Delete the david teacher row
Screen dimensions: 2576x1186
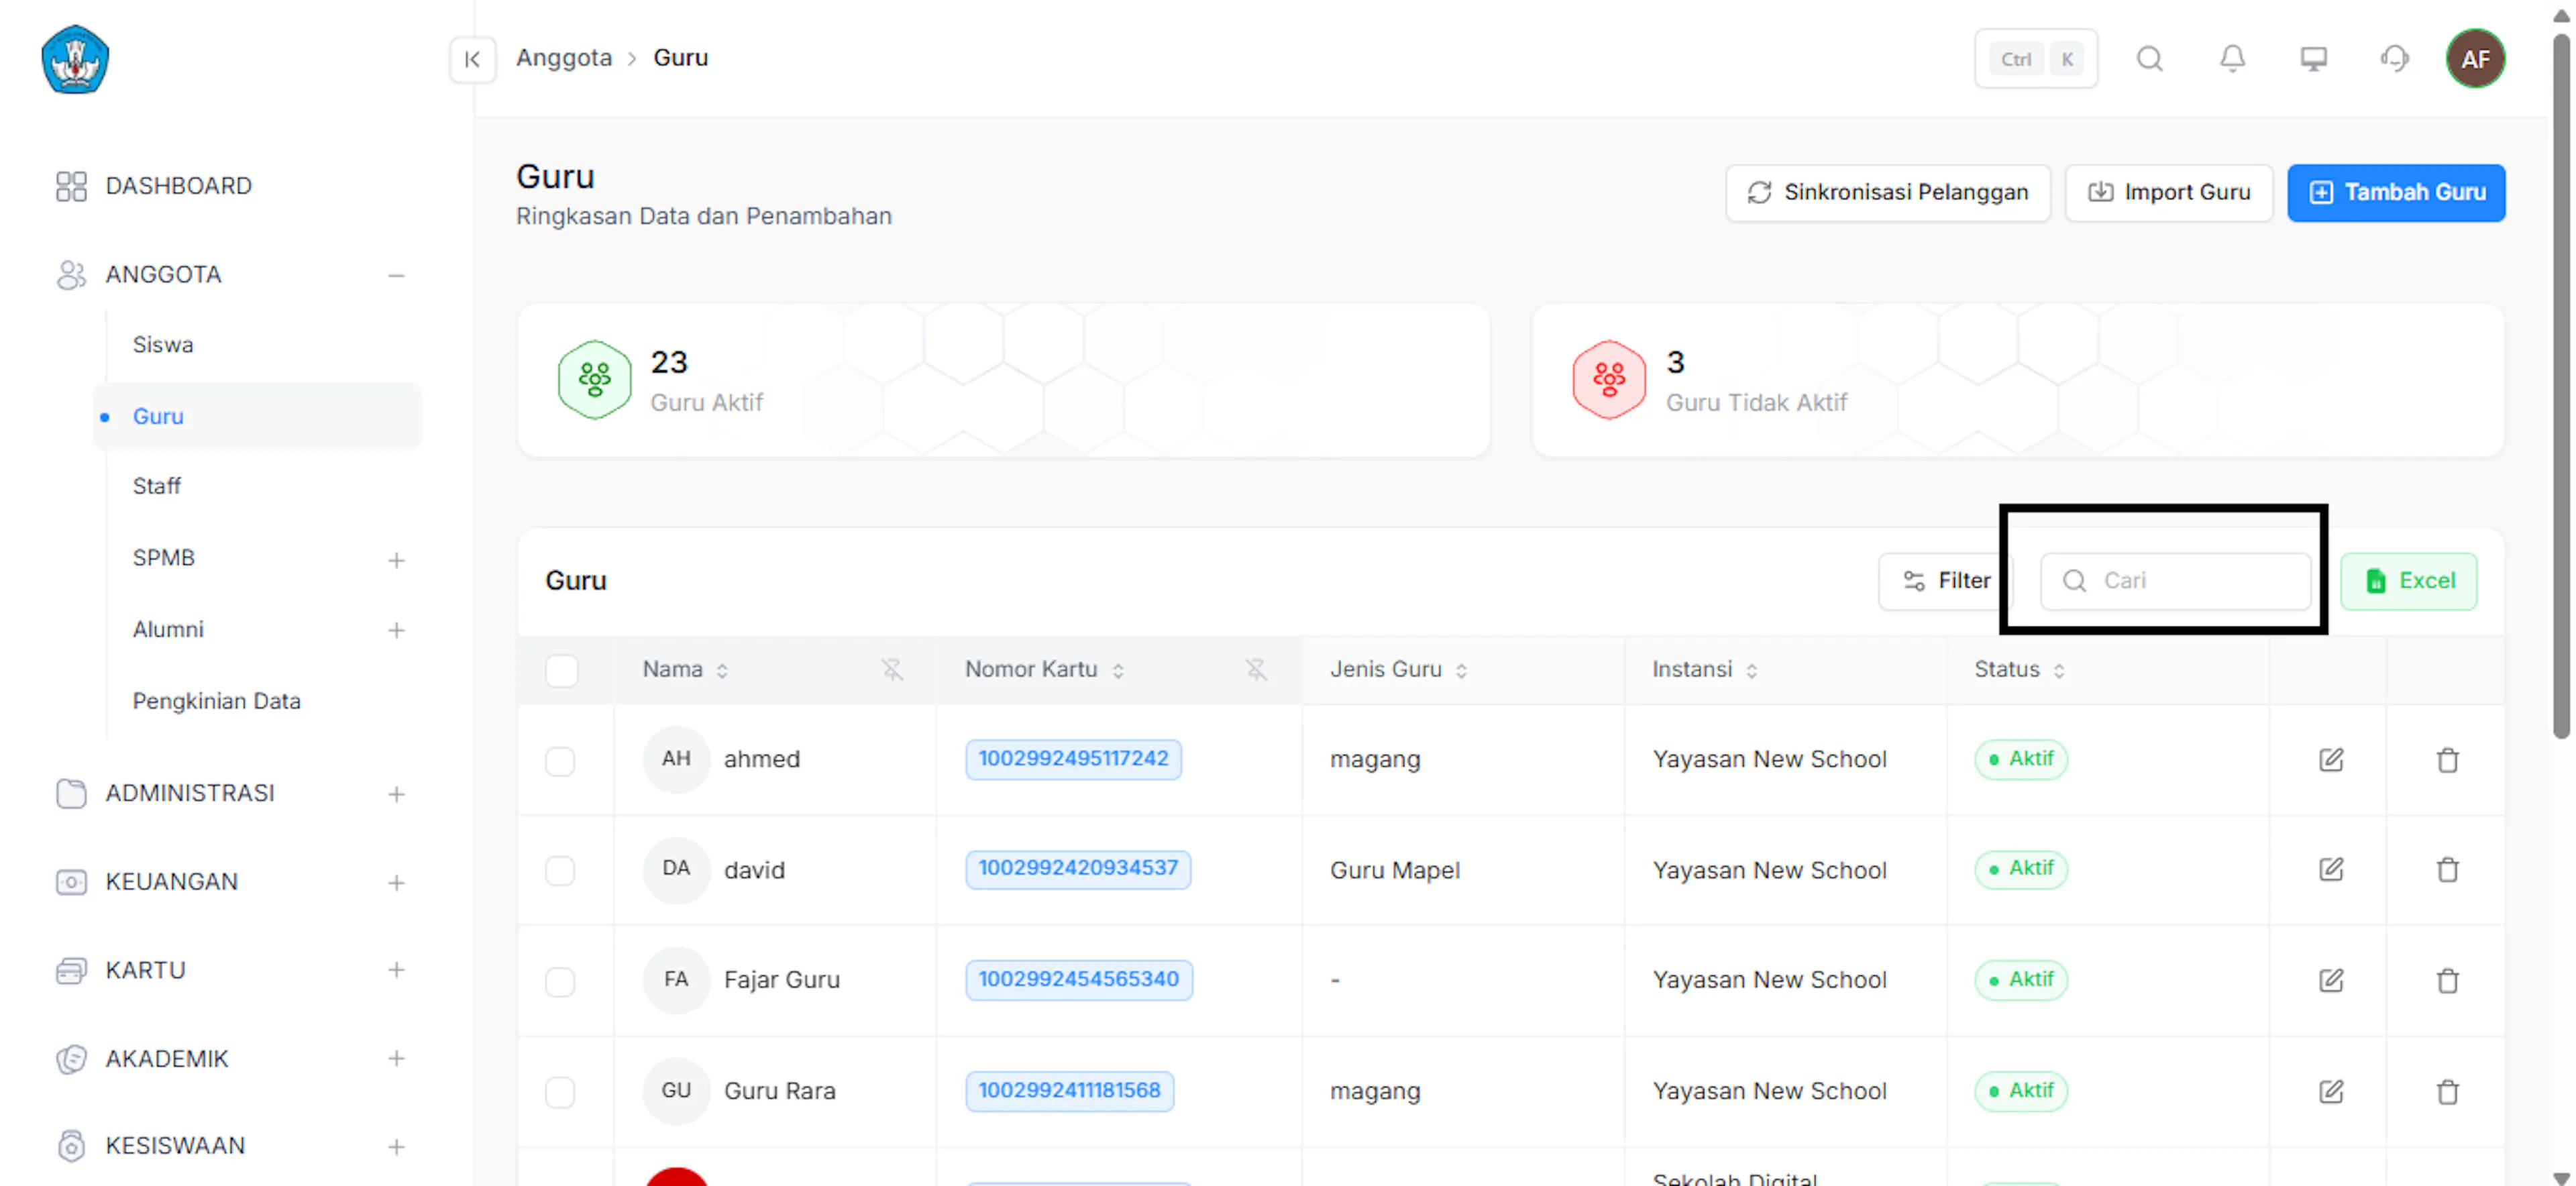tap(2447, 869)
